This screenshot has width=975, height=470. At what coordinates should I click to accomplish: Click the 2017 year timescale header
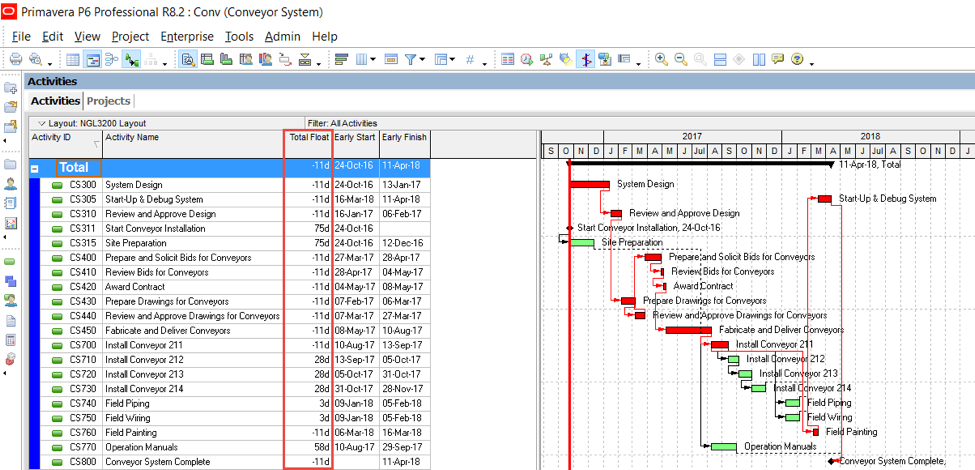(x=692, y=137)
